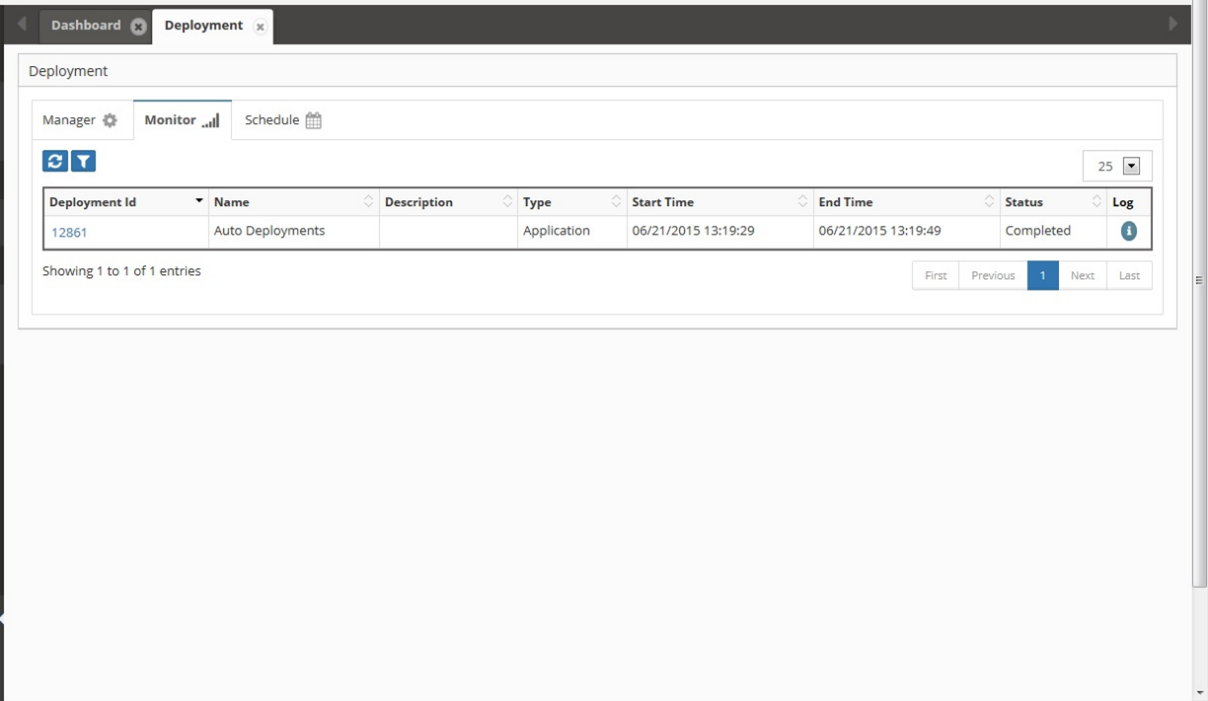Viewport: 1208px width, 701px height.
Task: Click the Monitor chart icon
Action: tap(211, 119)
